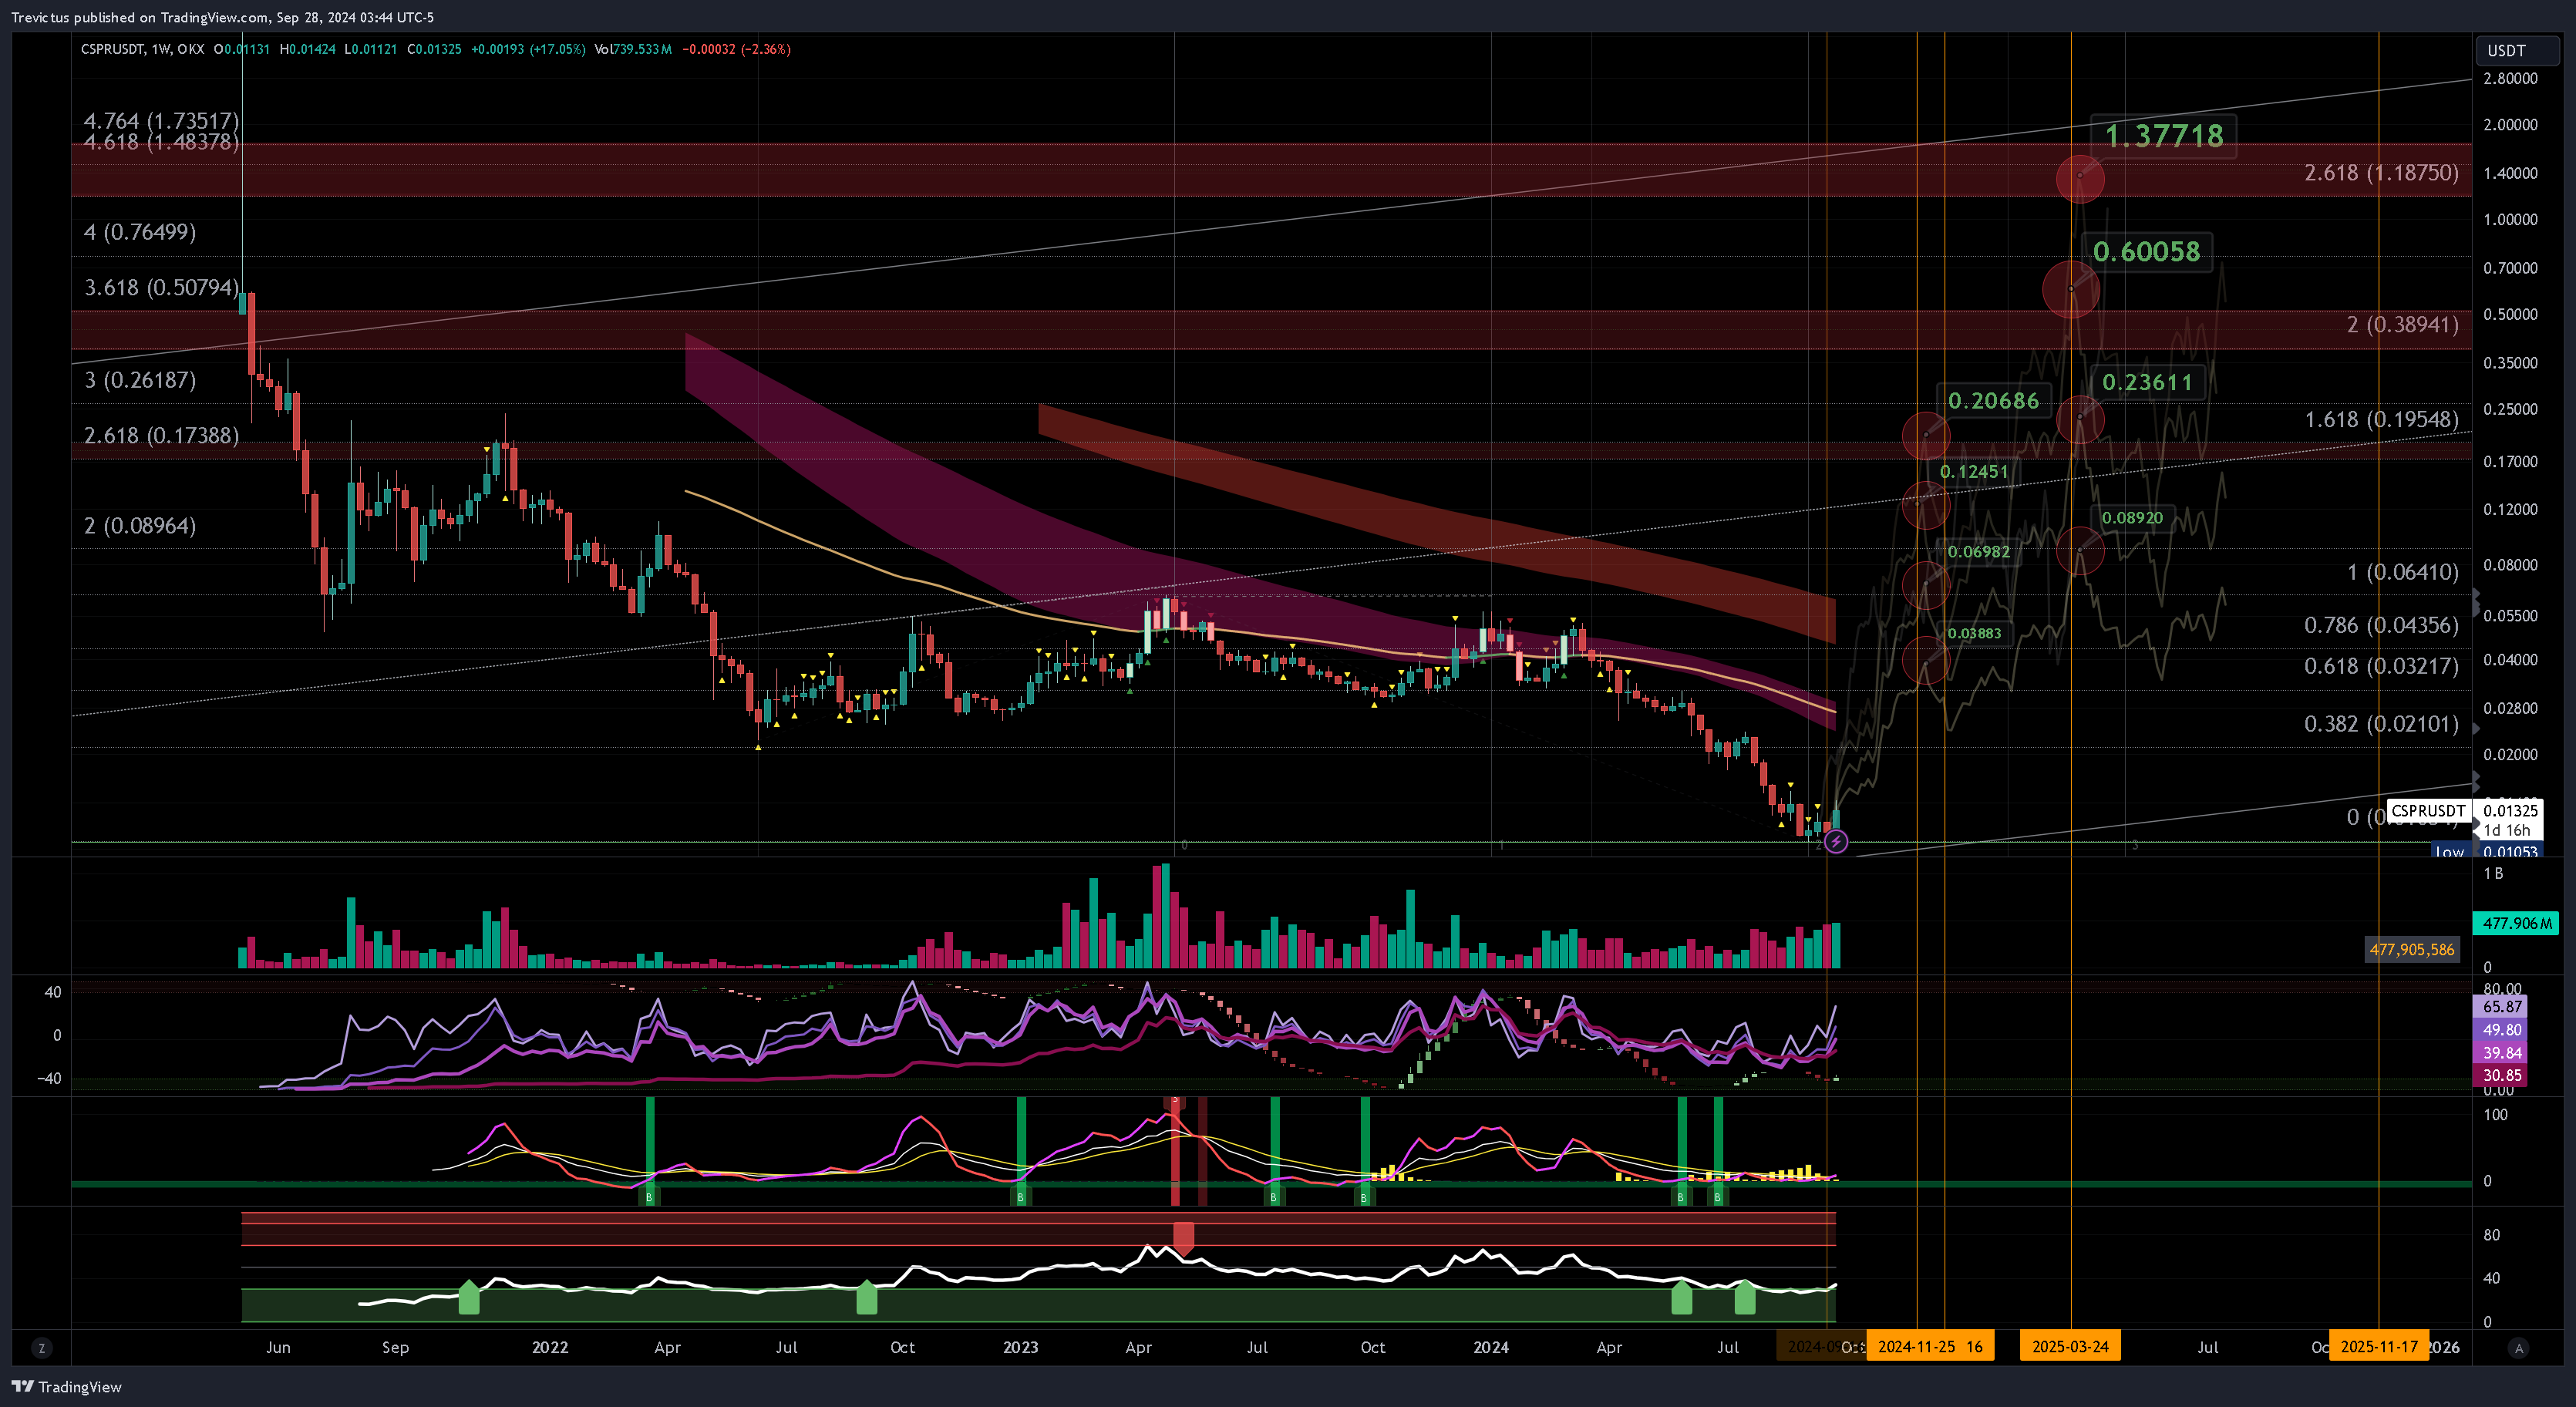Click the 49.80 indicator value tag
Image resolution: width=2576 pixels, height=1407 pixels.
tap(2501, 1030)
